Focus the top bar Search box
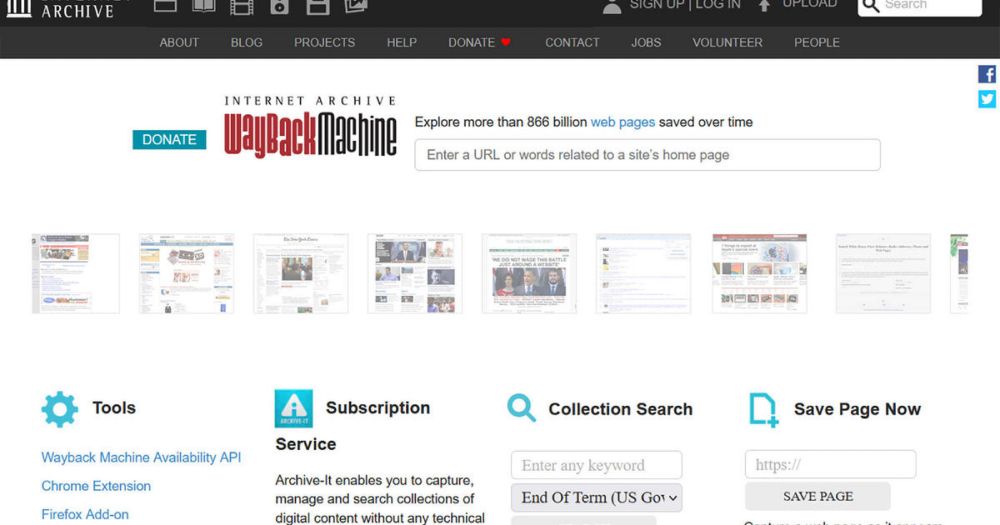Screen dimensions: 1000x525 click(919, 6)
